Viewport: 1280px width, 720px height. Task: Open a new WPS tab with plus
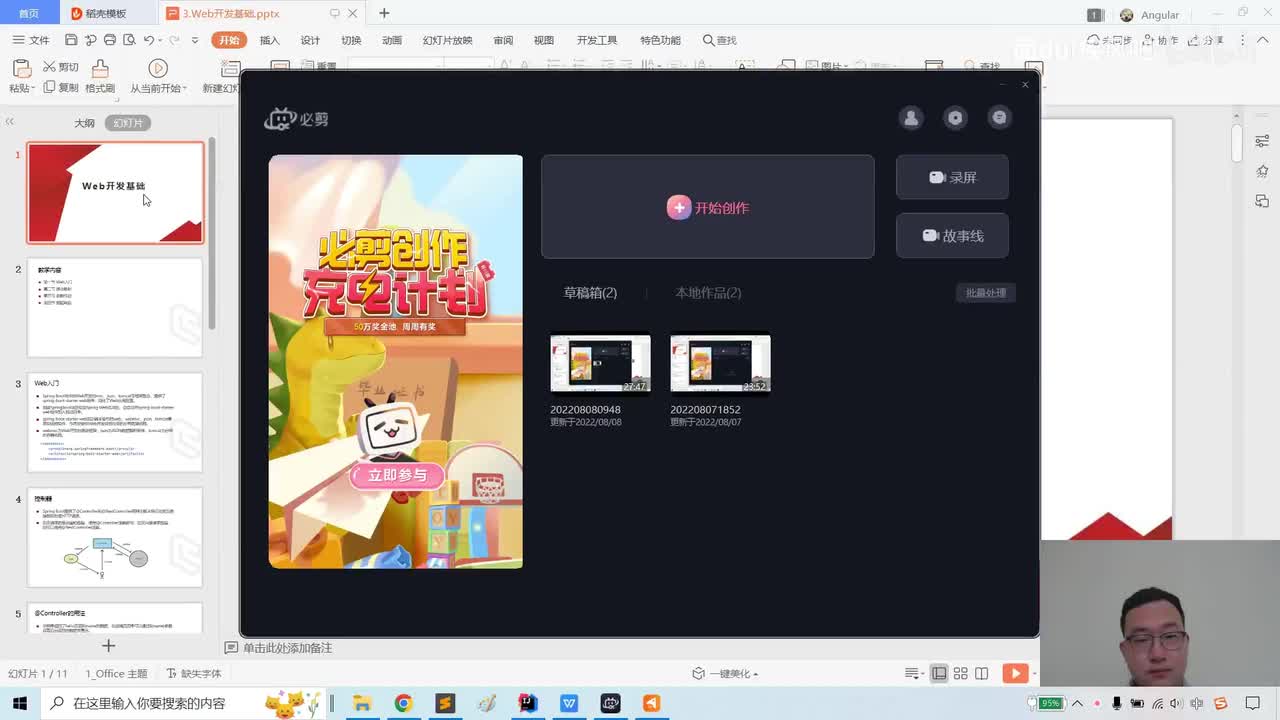(384, 13)
